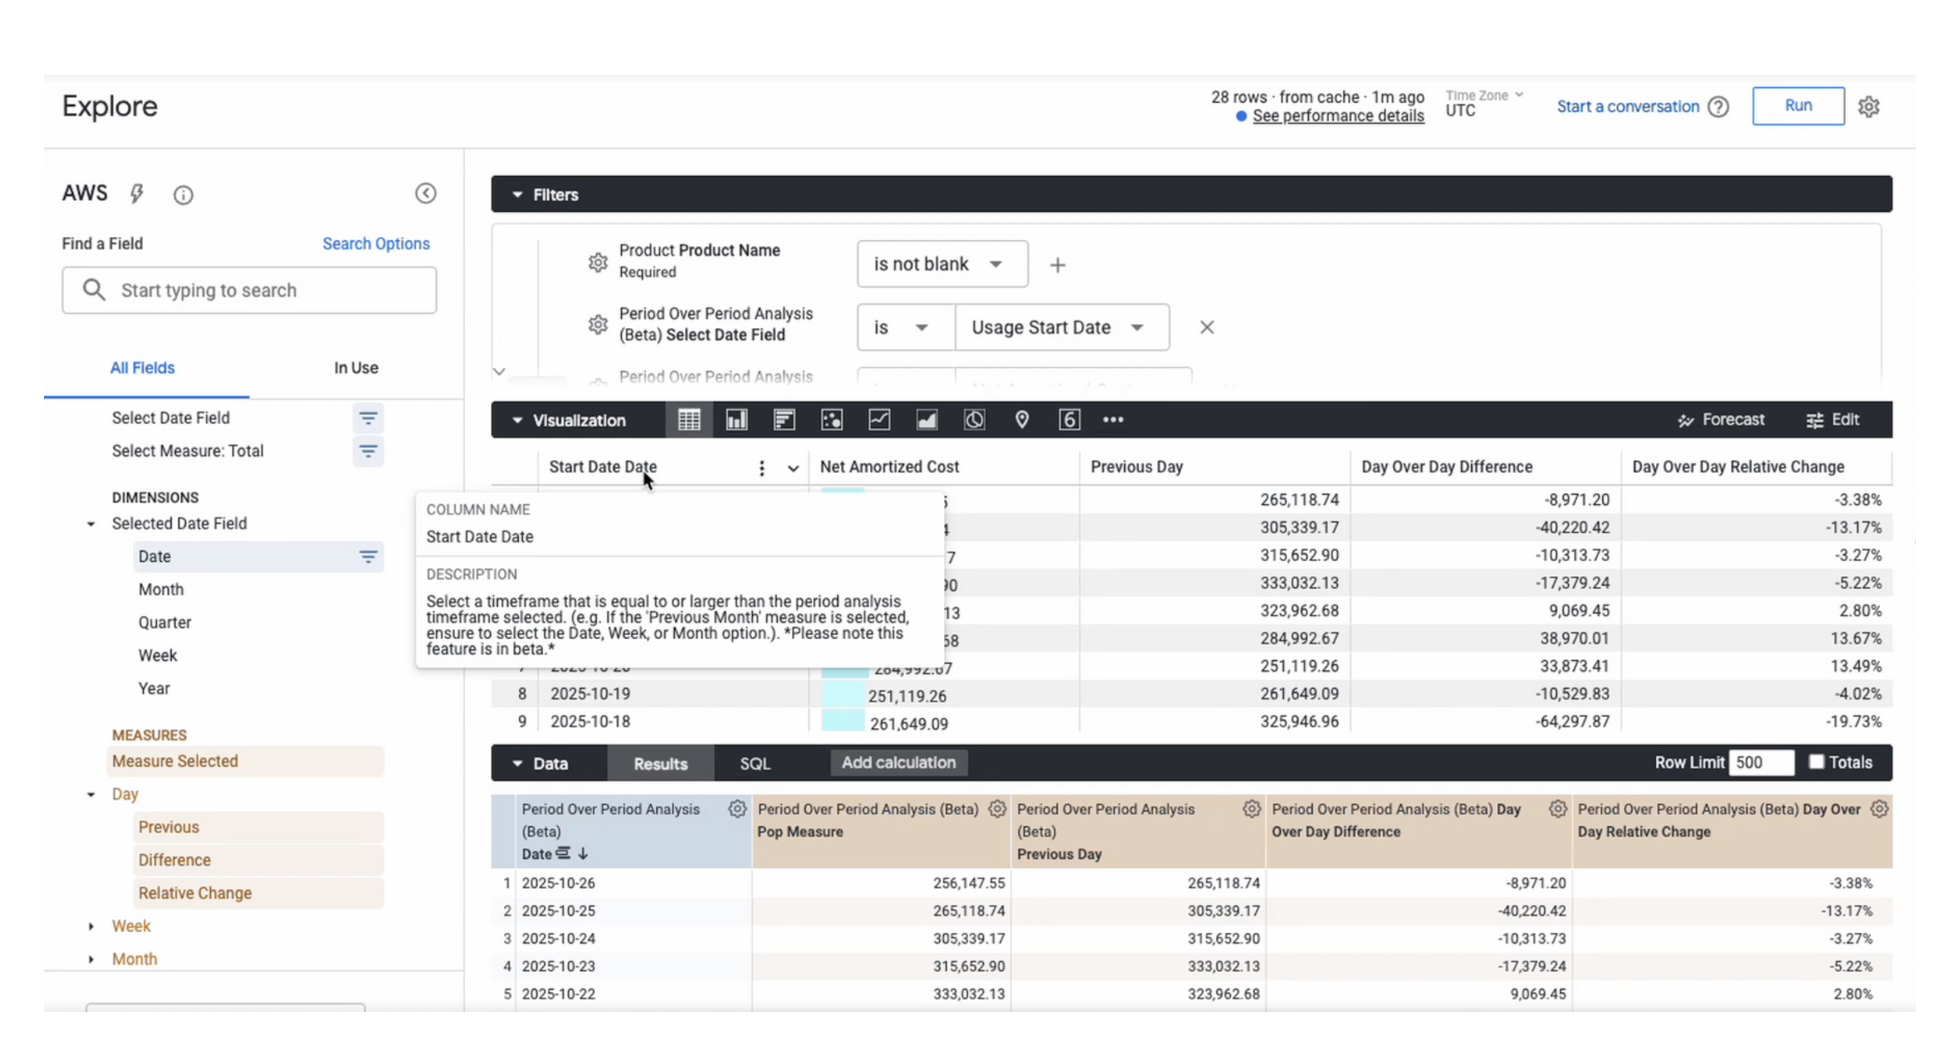Click the Row Limit input field
Viewport: 1958px width, 1060px height.
(1760, 763)
